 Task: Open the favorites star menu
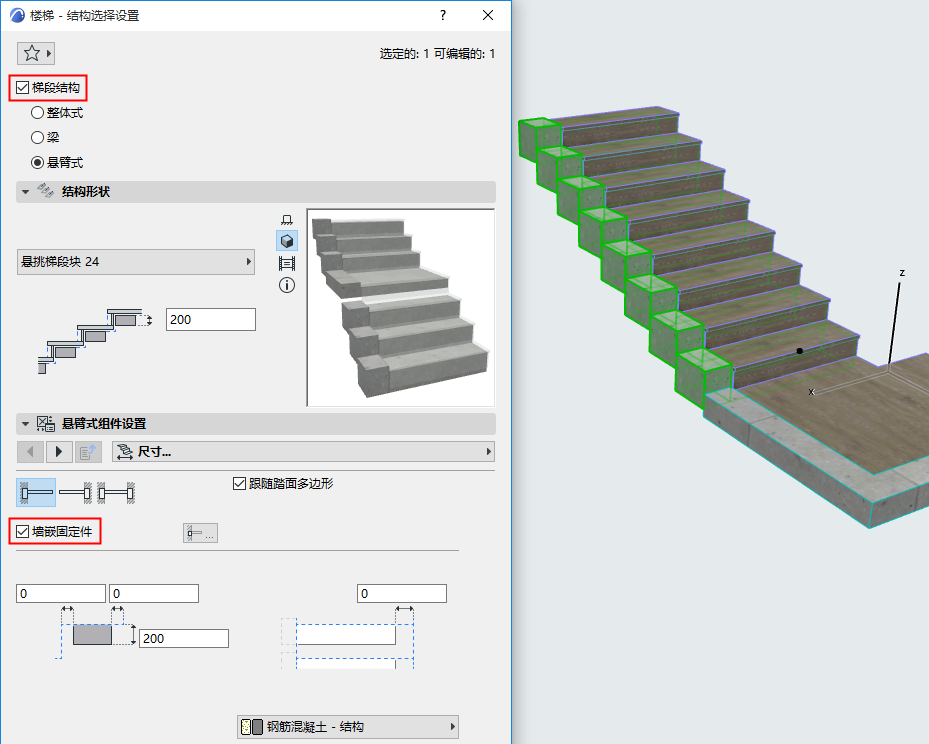click(x=34, y=51)
